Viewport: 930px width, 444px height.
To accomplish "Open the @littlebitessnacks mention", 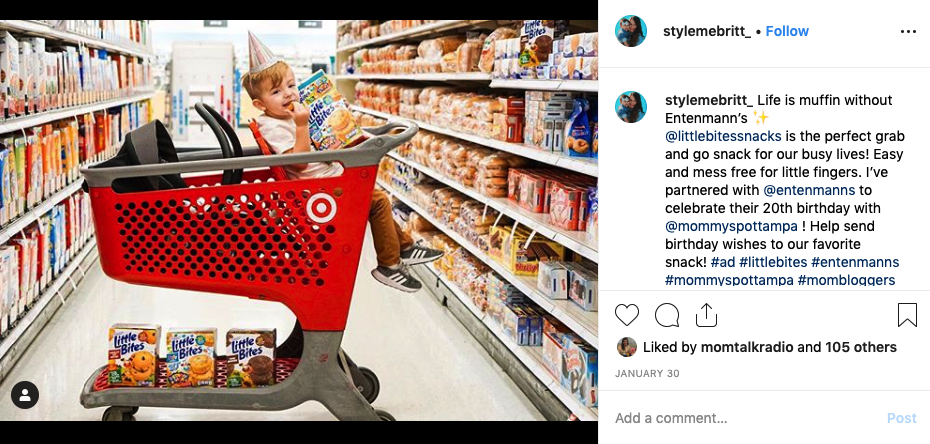I will coord(723,136).
